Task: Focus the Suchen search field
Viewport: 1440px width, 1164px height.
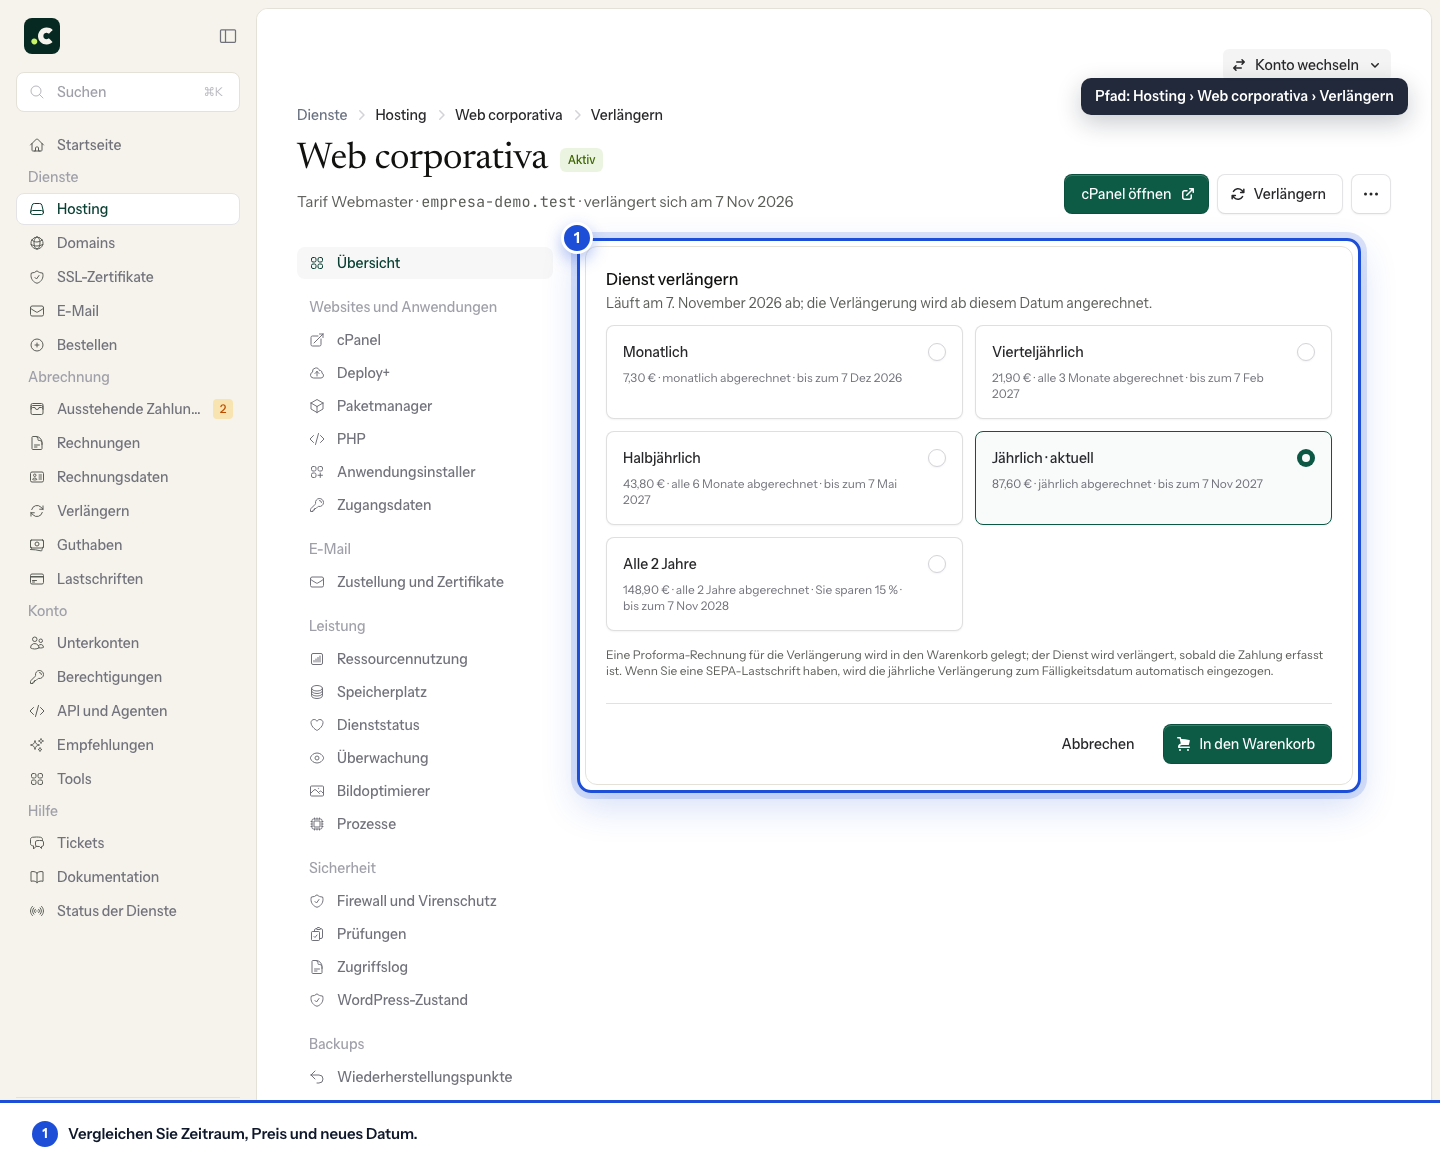Action: point(128,92)
